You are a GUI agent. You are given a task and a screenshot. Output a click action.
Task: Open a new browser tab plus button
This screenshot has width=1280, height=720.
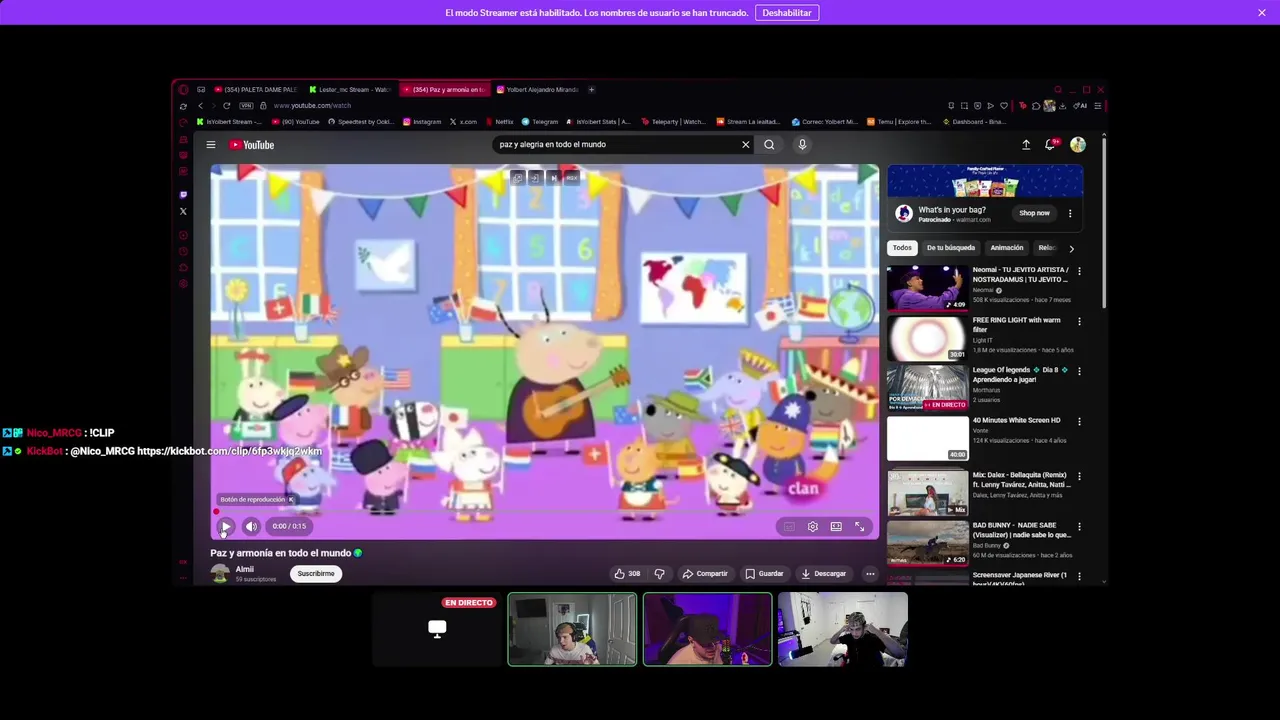tap(591, 90)
